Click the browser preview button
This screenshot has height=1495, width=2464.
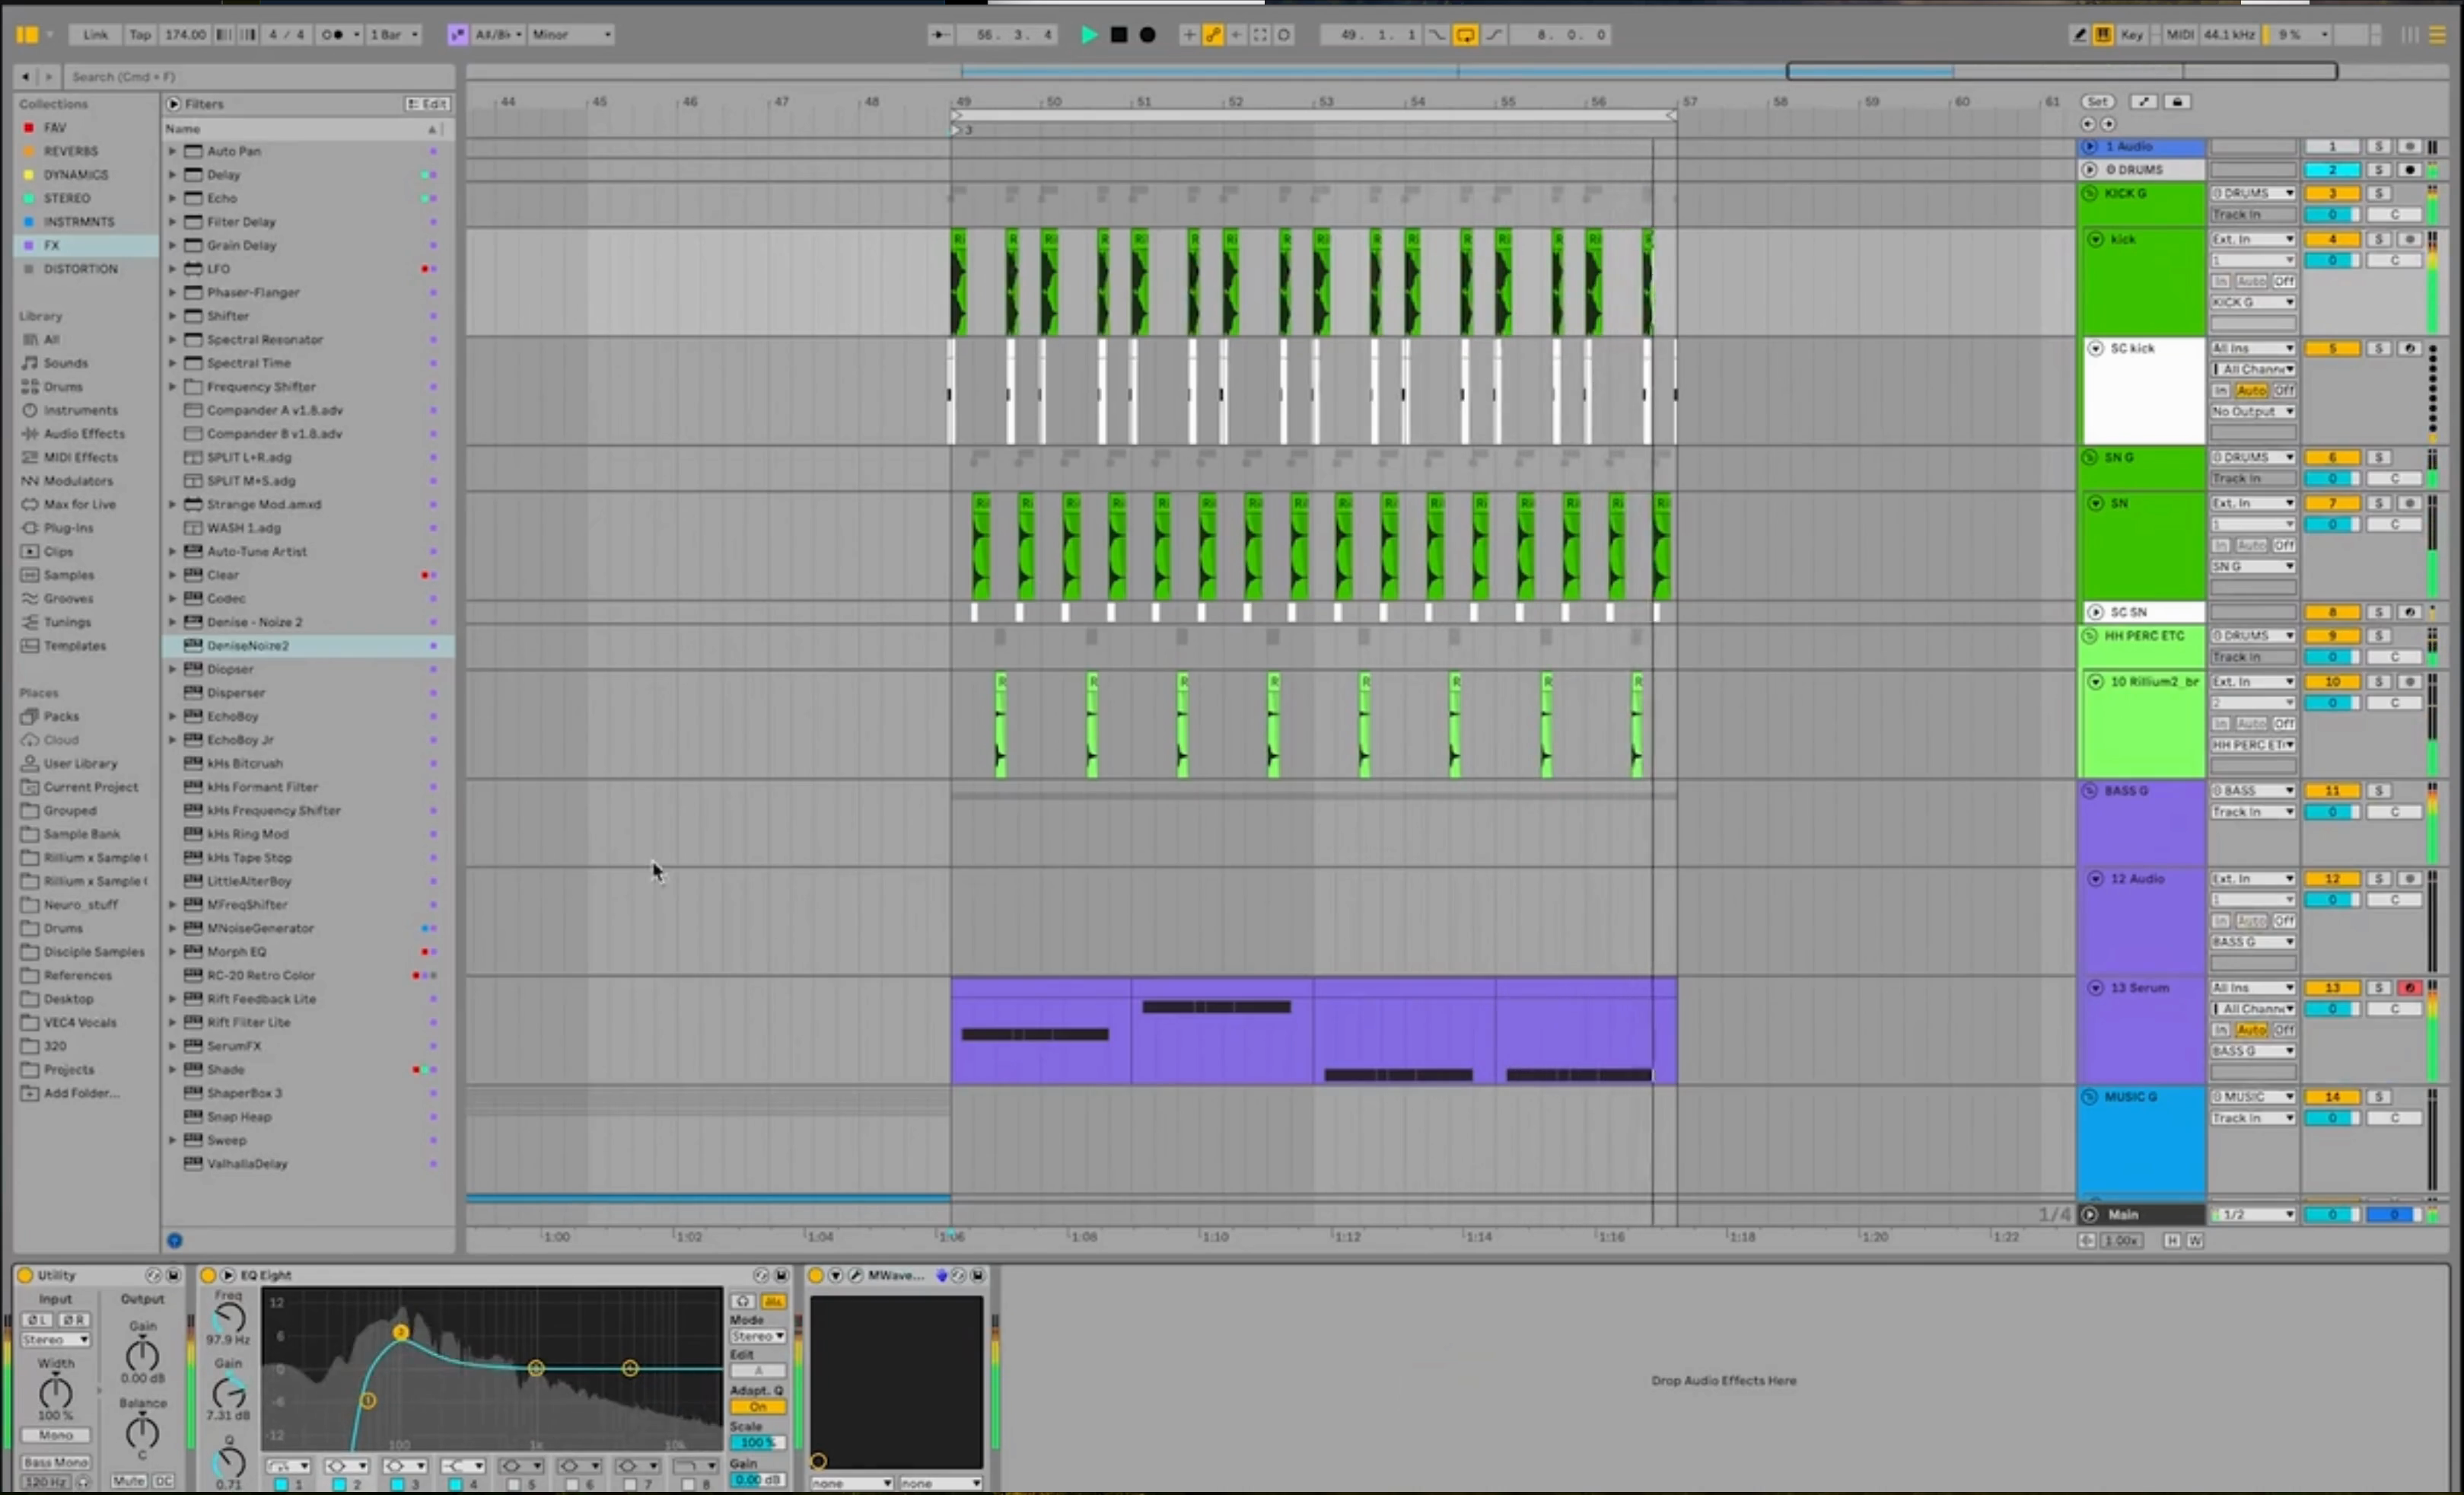click(x=175, y=1240)
